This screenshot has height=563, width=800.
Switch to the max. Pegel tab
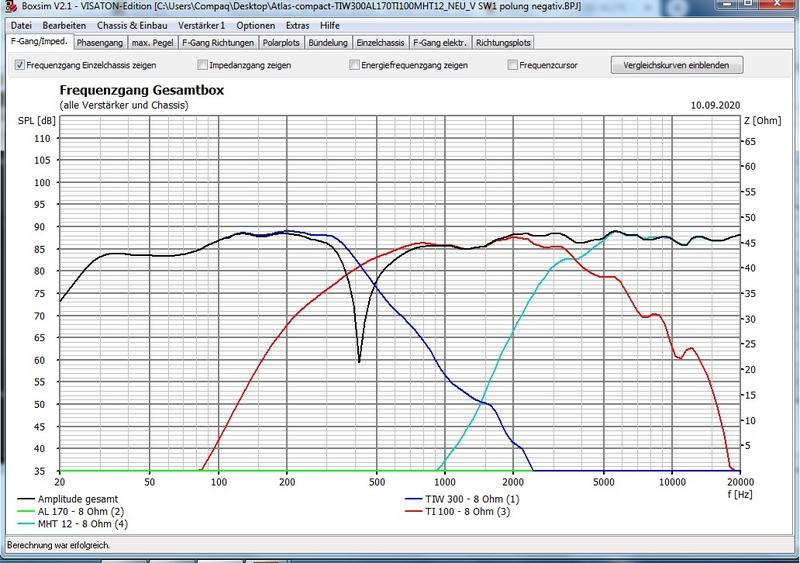(x=153, y=43)
